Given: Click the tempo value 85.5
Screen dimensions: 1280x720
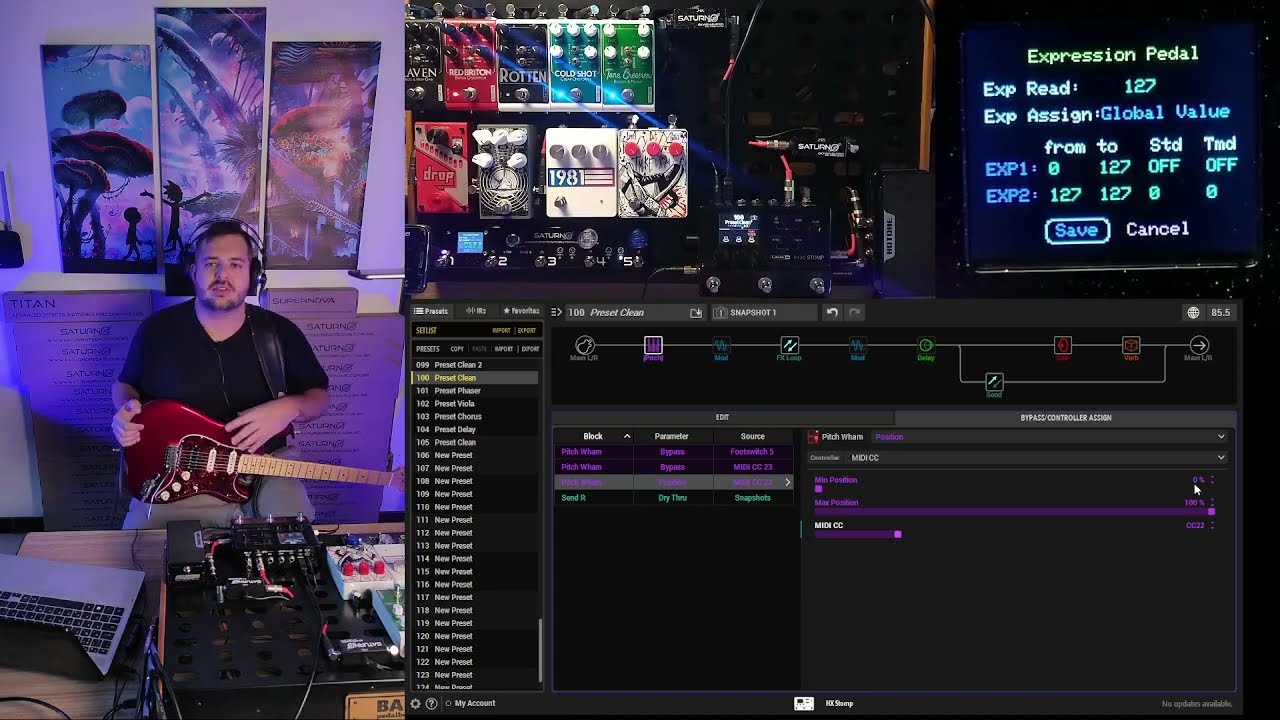Looking at the screenshot, I should tap(1221, 313).
